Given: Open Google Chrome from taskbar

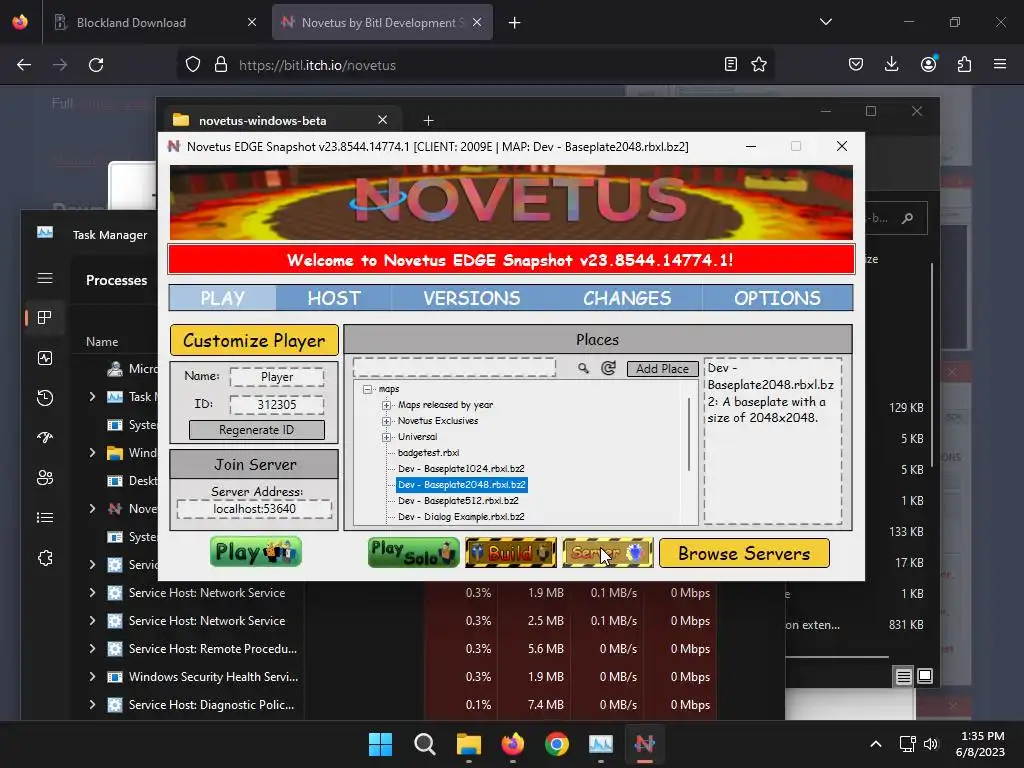Looking at the screenshot, I should pyautogui.click(x=556, y=744).
